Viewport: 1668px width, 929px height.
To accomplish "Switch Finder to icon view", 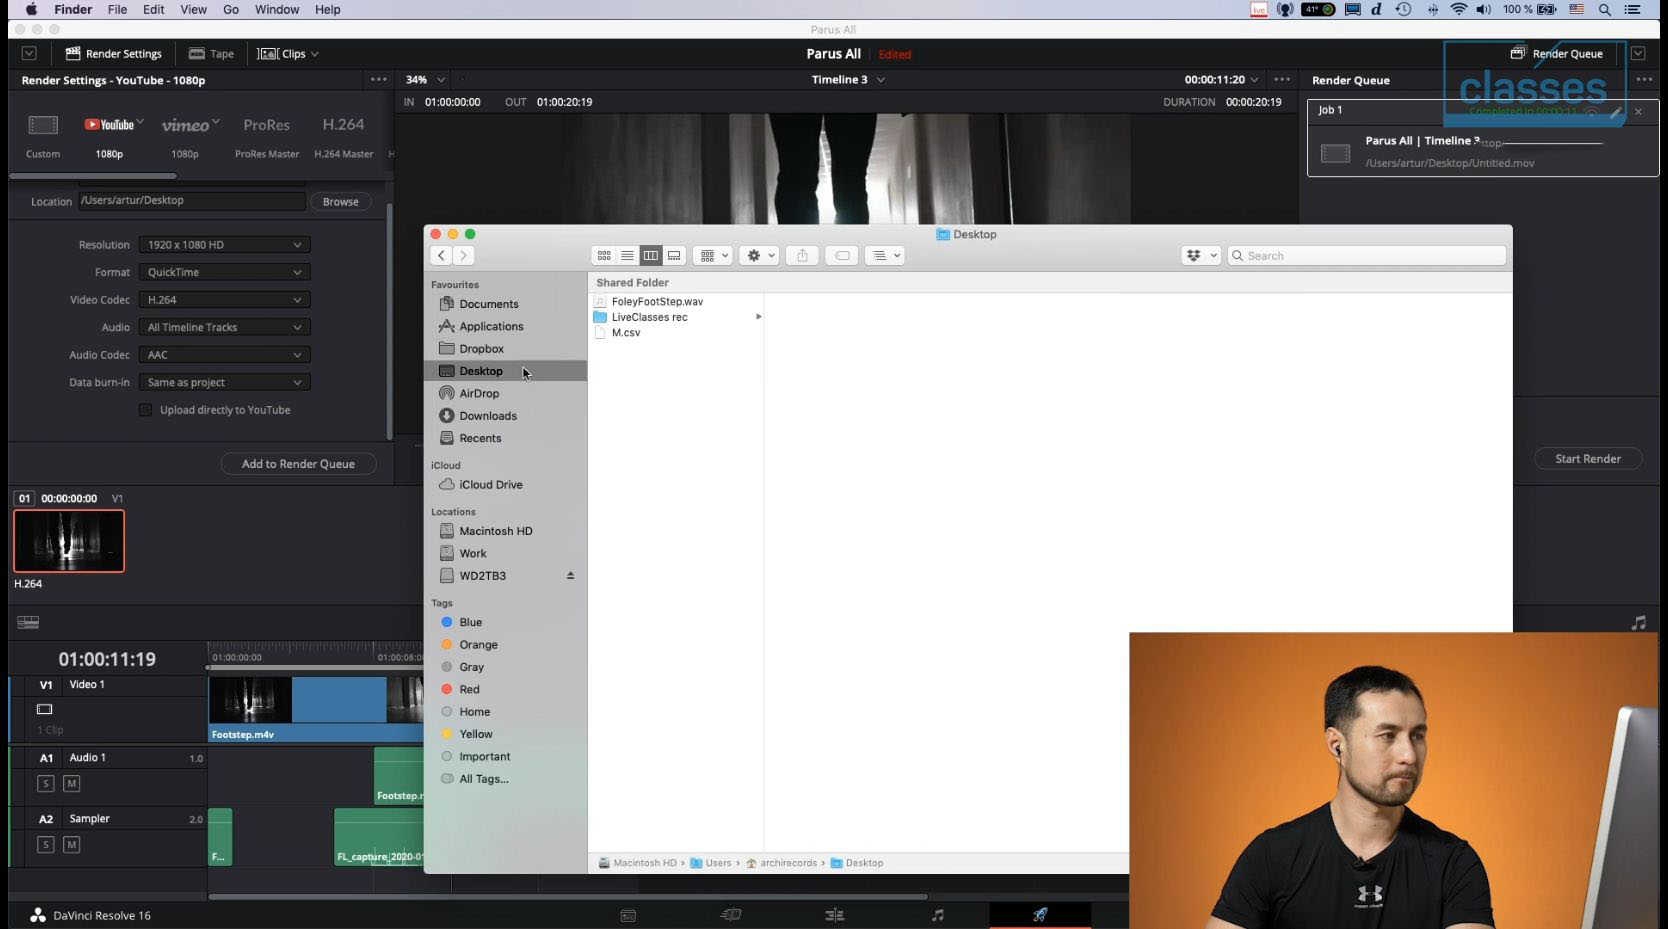I will pyautogui.click(x=604, y=256).
